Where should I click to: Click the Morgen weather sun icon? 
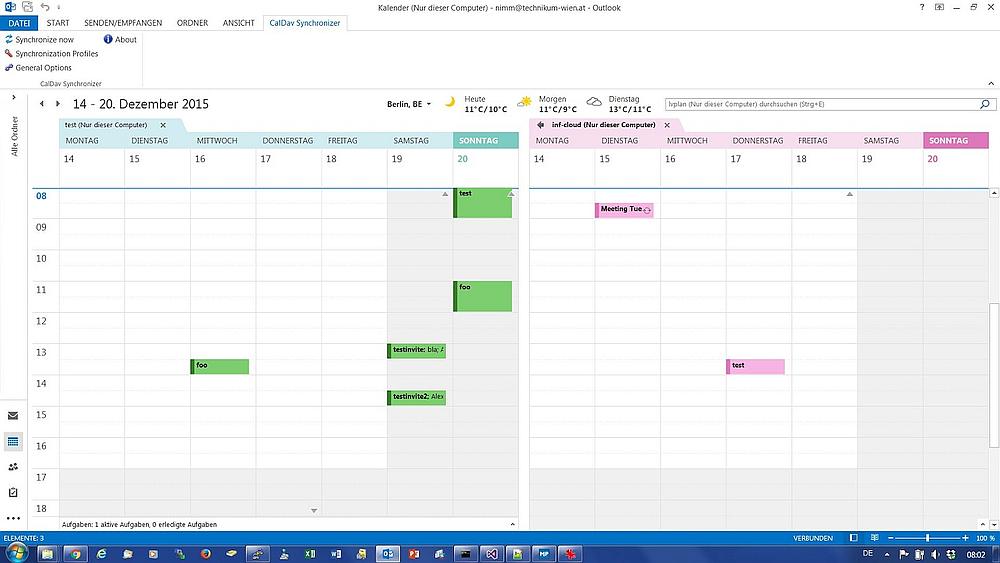coord(524,101)
